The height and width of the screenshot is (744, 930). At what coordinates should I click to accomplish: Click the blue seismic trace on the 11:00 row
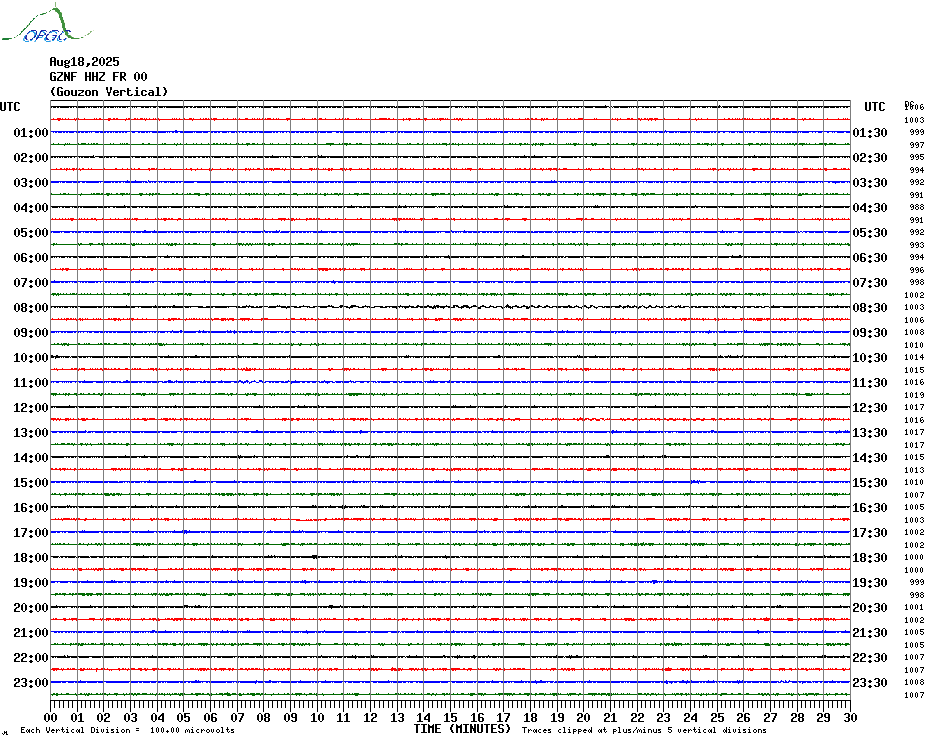pos(451,382)
